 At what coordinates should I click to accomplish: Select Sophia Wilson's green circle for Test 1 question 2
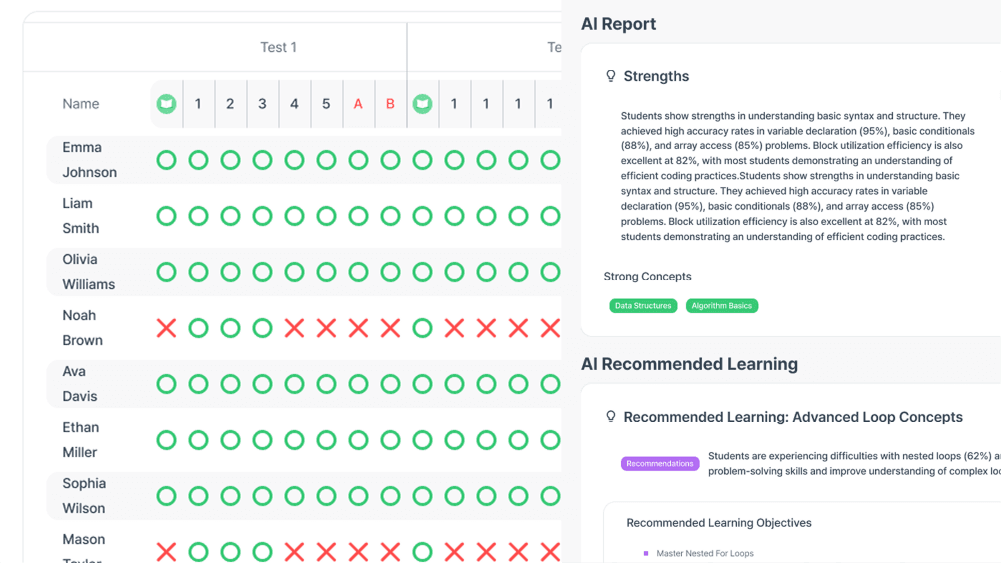coord(230,496)
